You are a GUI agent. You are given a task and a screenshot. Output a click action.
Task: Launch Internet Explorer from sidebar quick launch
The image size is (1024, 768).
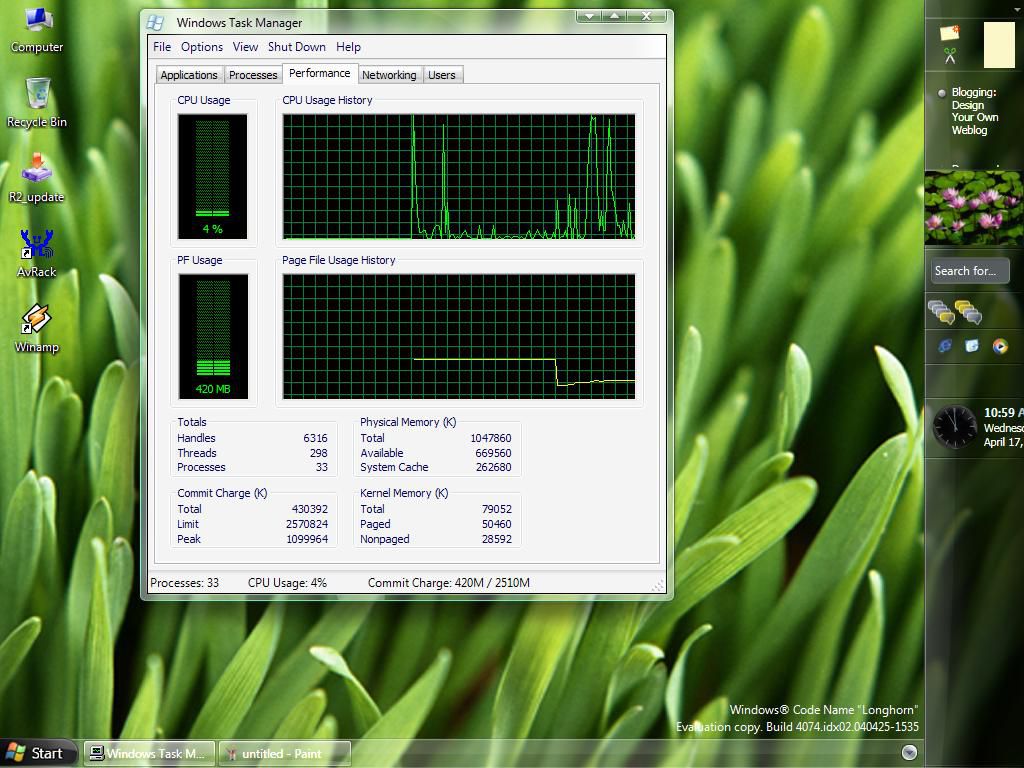click(x=944, y=346)
